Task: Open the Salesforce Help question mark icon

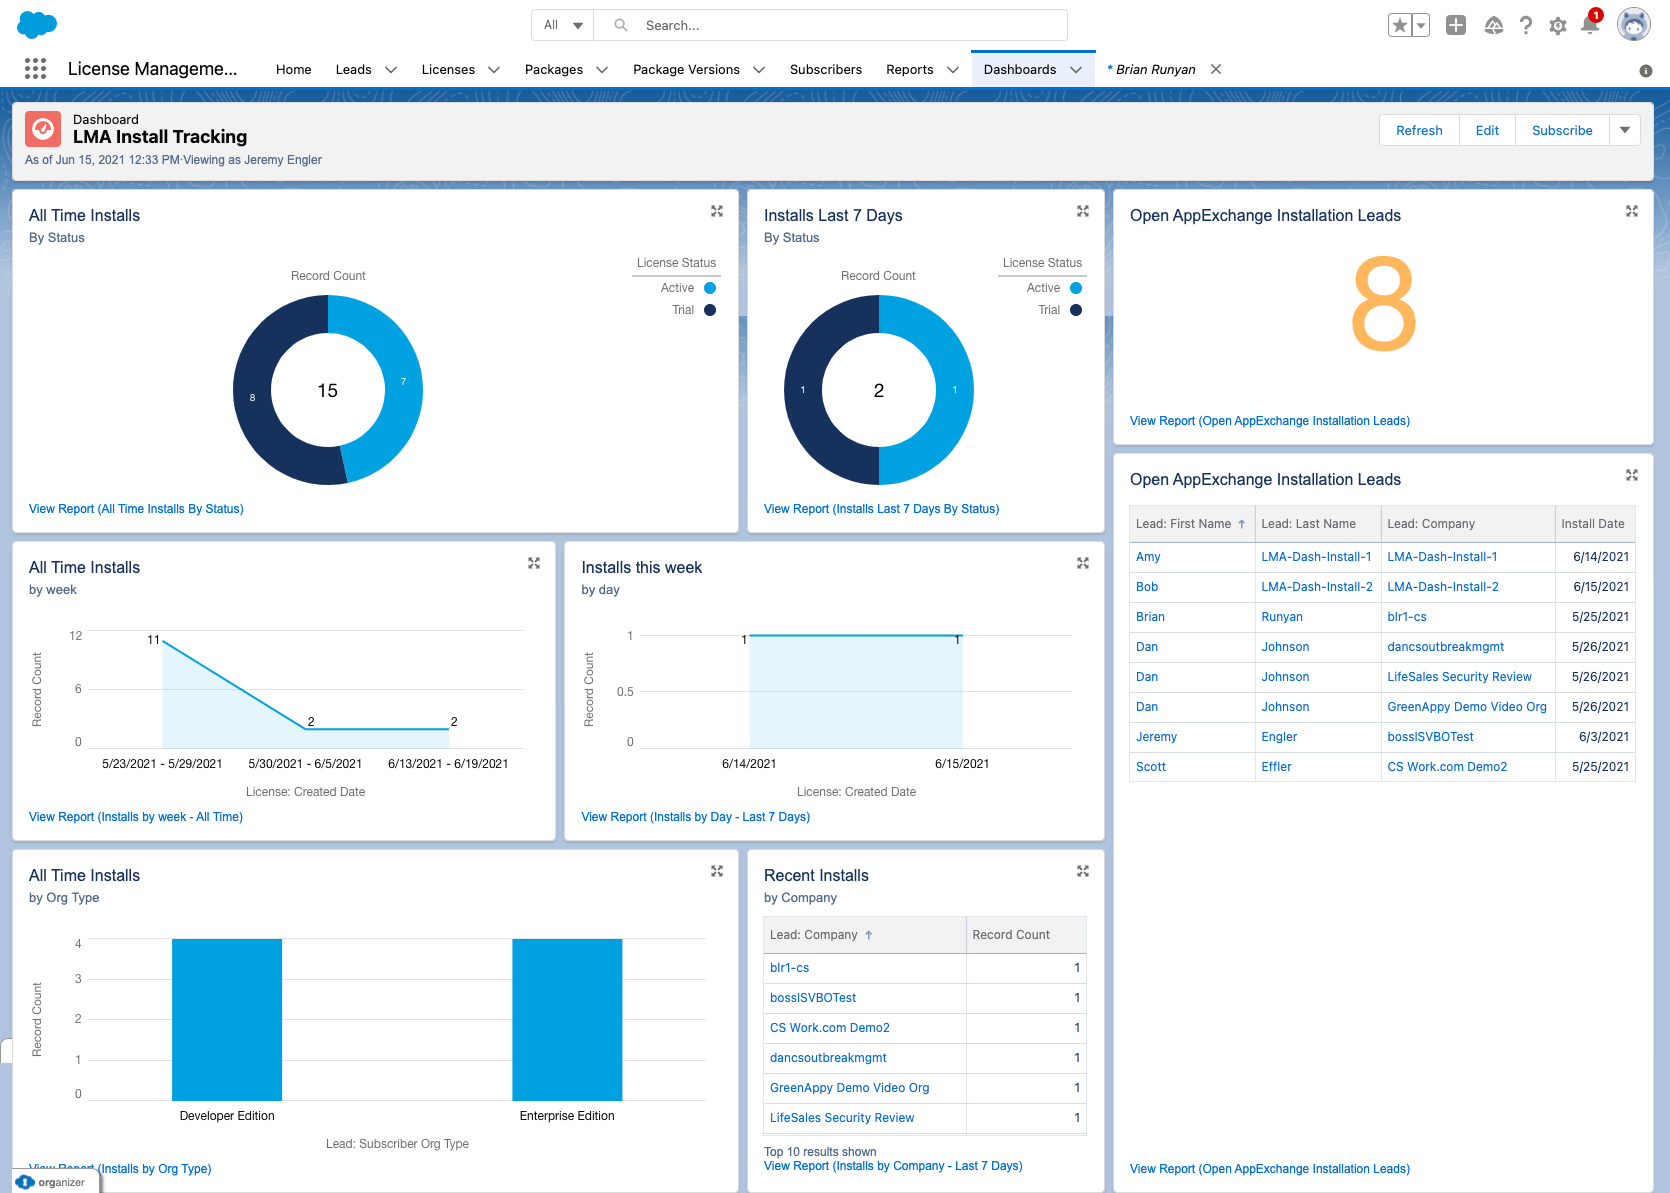Action: 1525,25
